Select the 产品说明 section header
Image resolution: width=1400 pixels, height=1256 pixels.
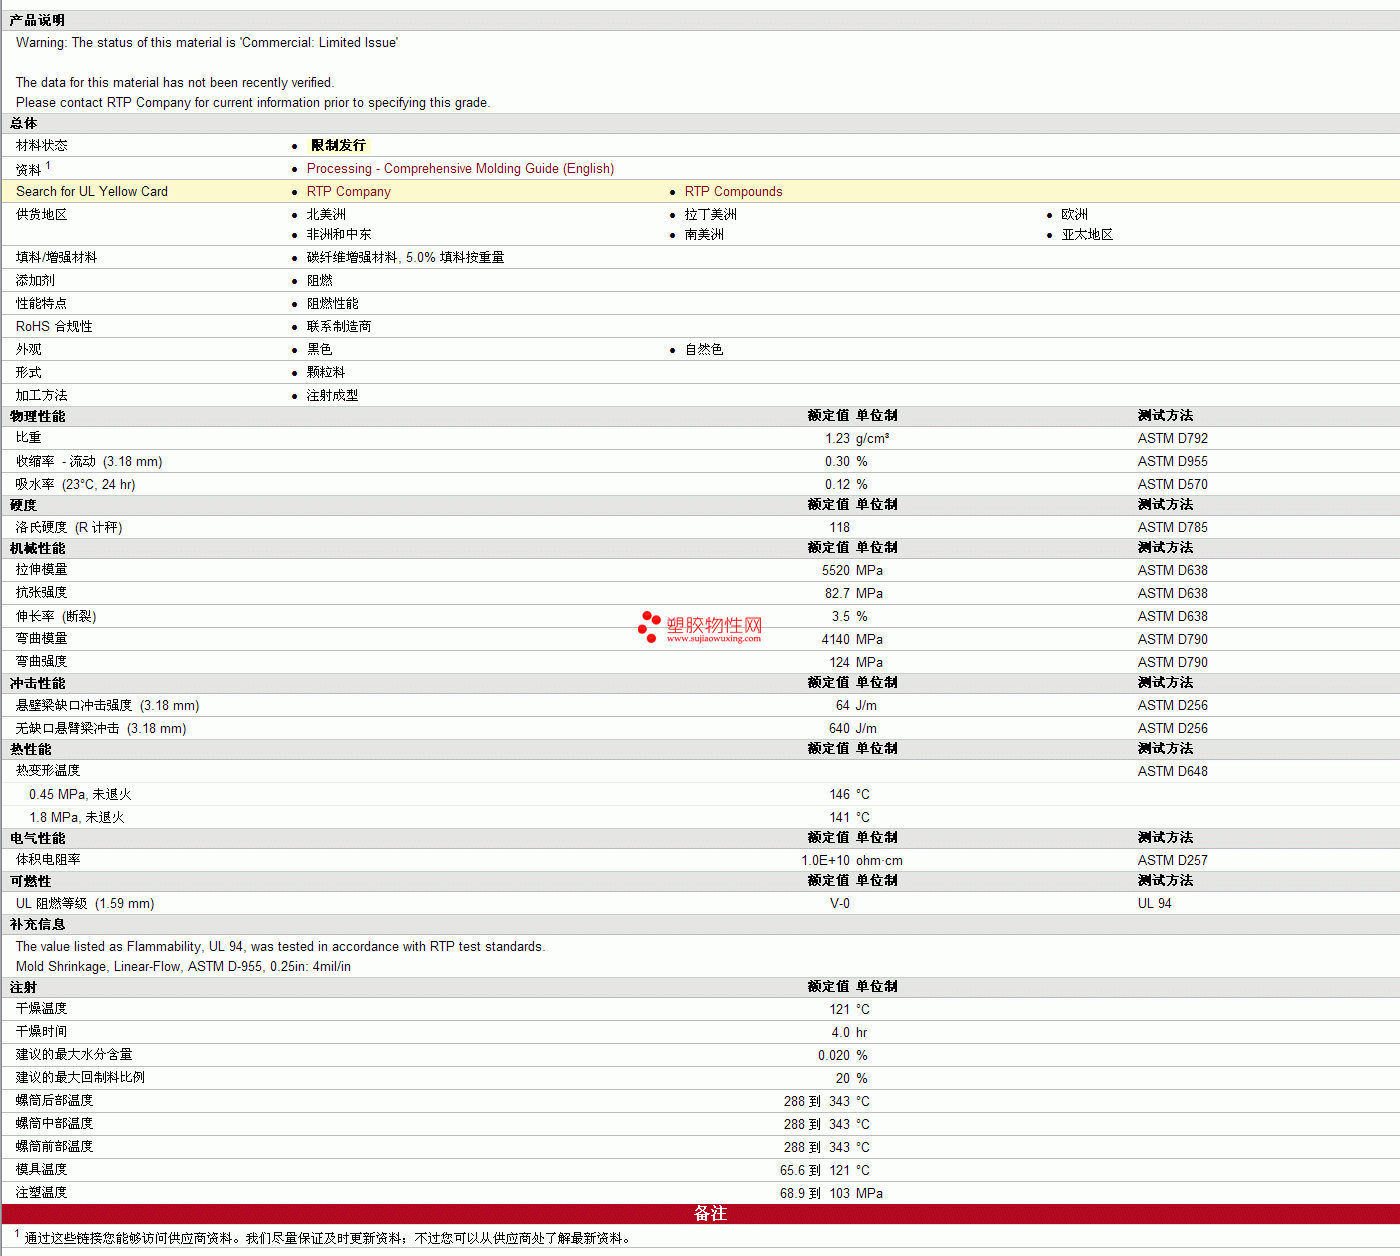click(x=37, y=21)
